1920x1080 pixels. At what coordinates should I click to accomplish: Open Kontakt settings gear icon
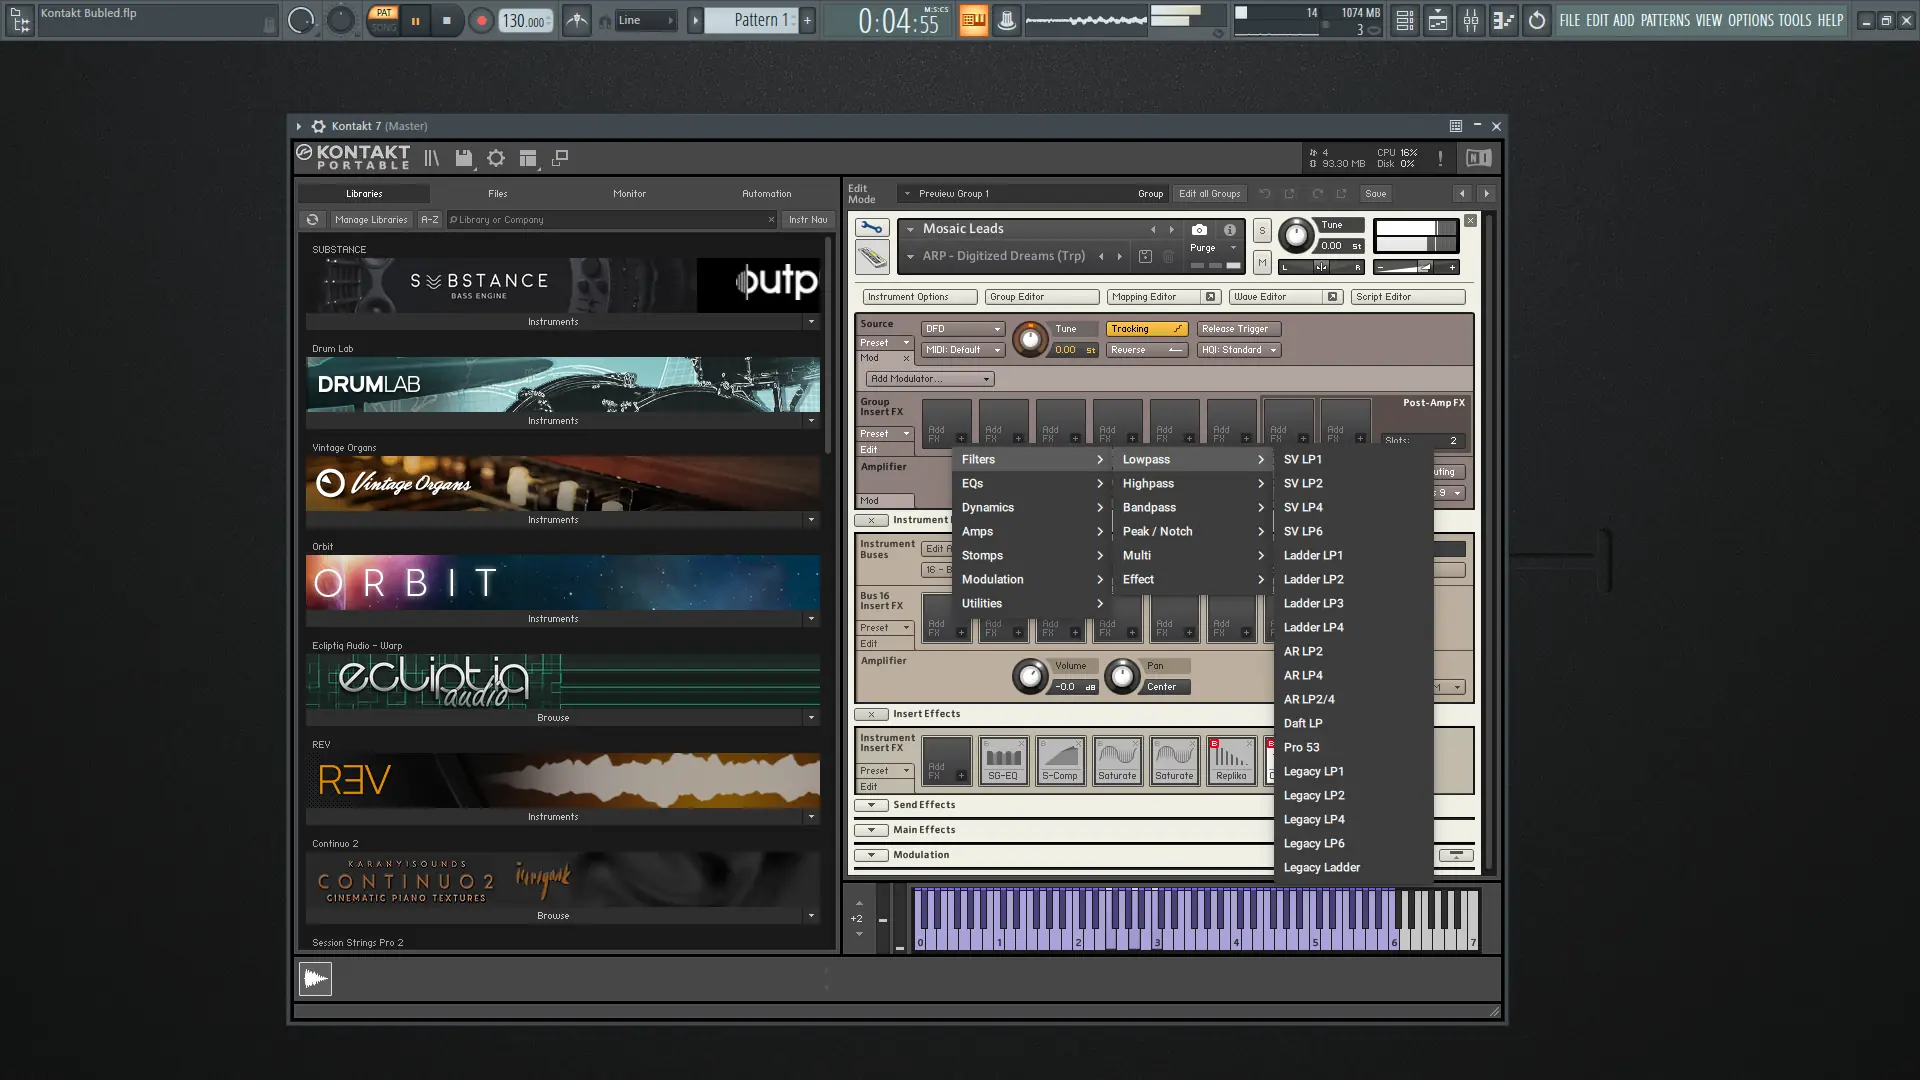tap(496, 158)
